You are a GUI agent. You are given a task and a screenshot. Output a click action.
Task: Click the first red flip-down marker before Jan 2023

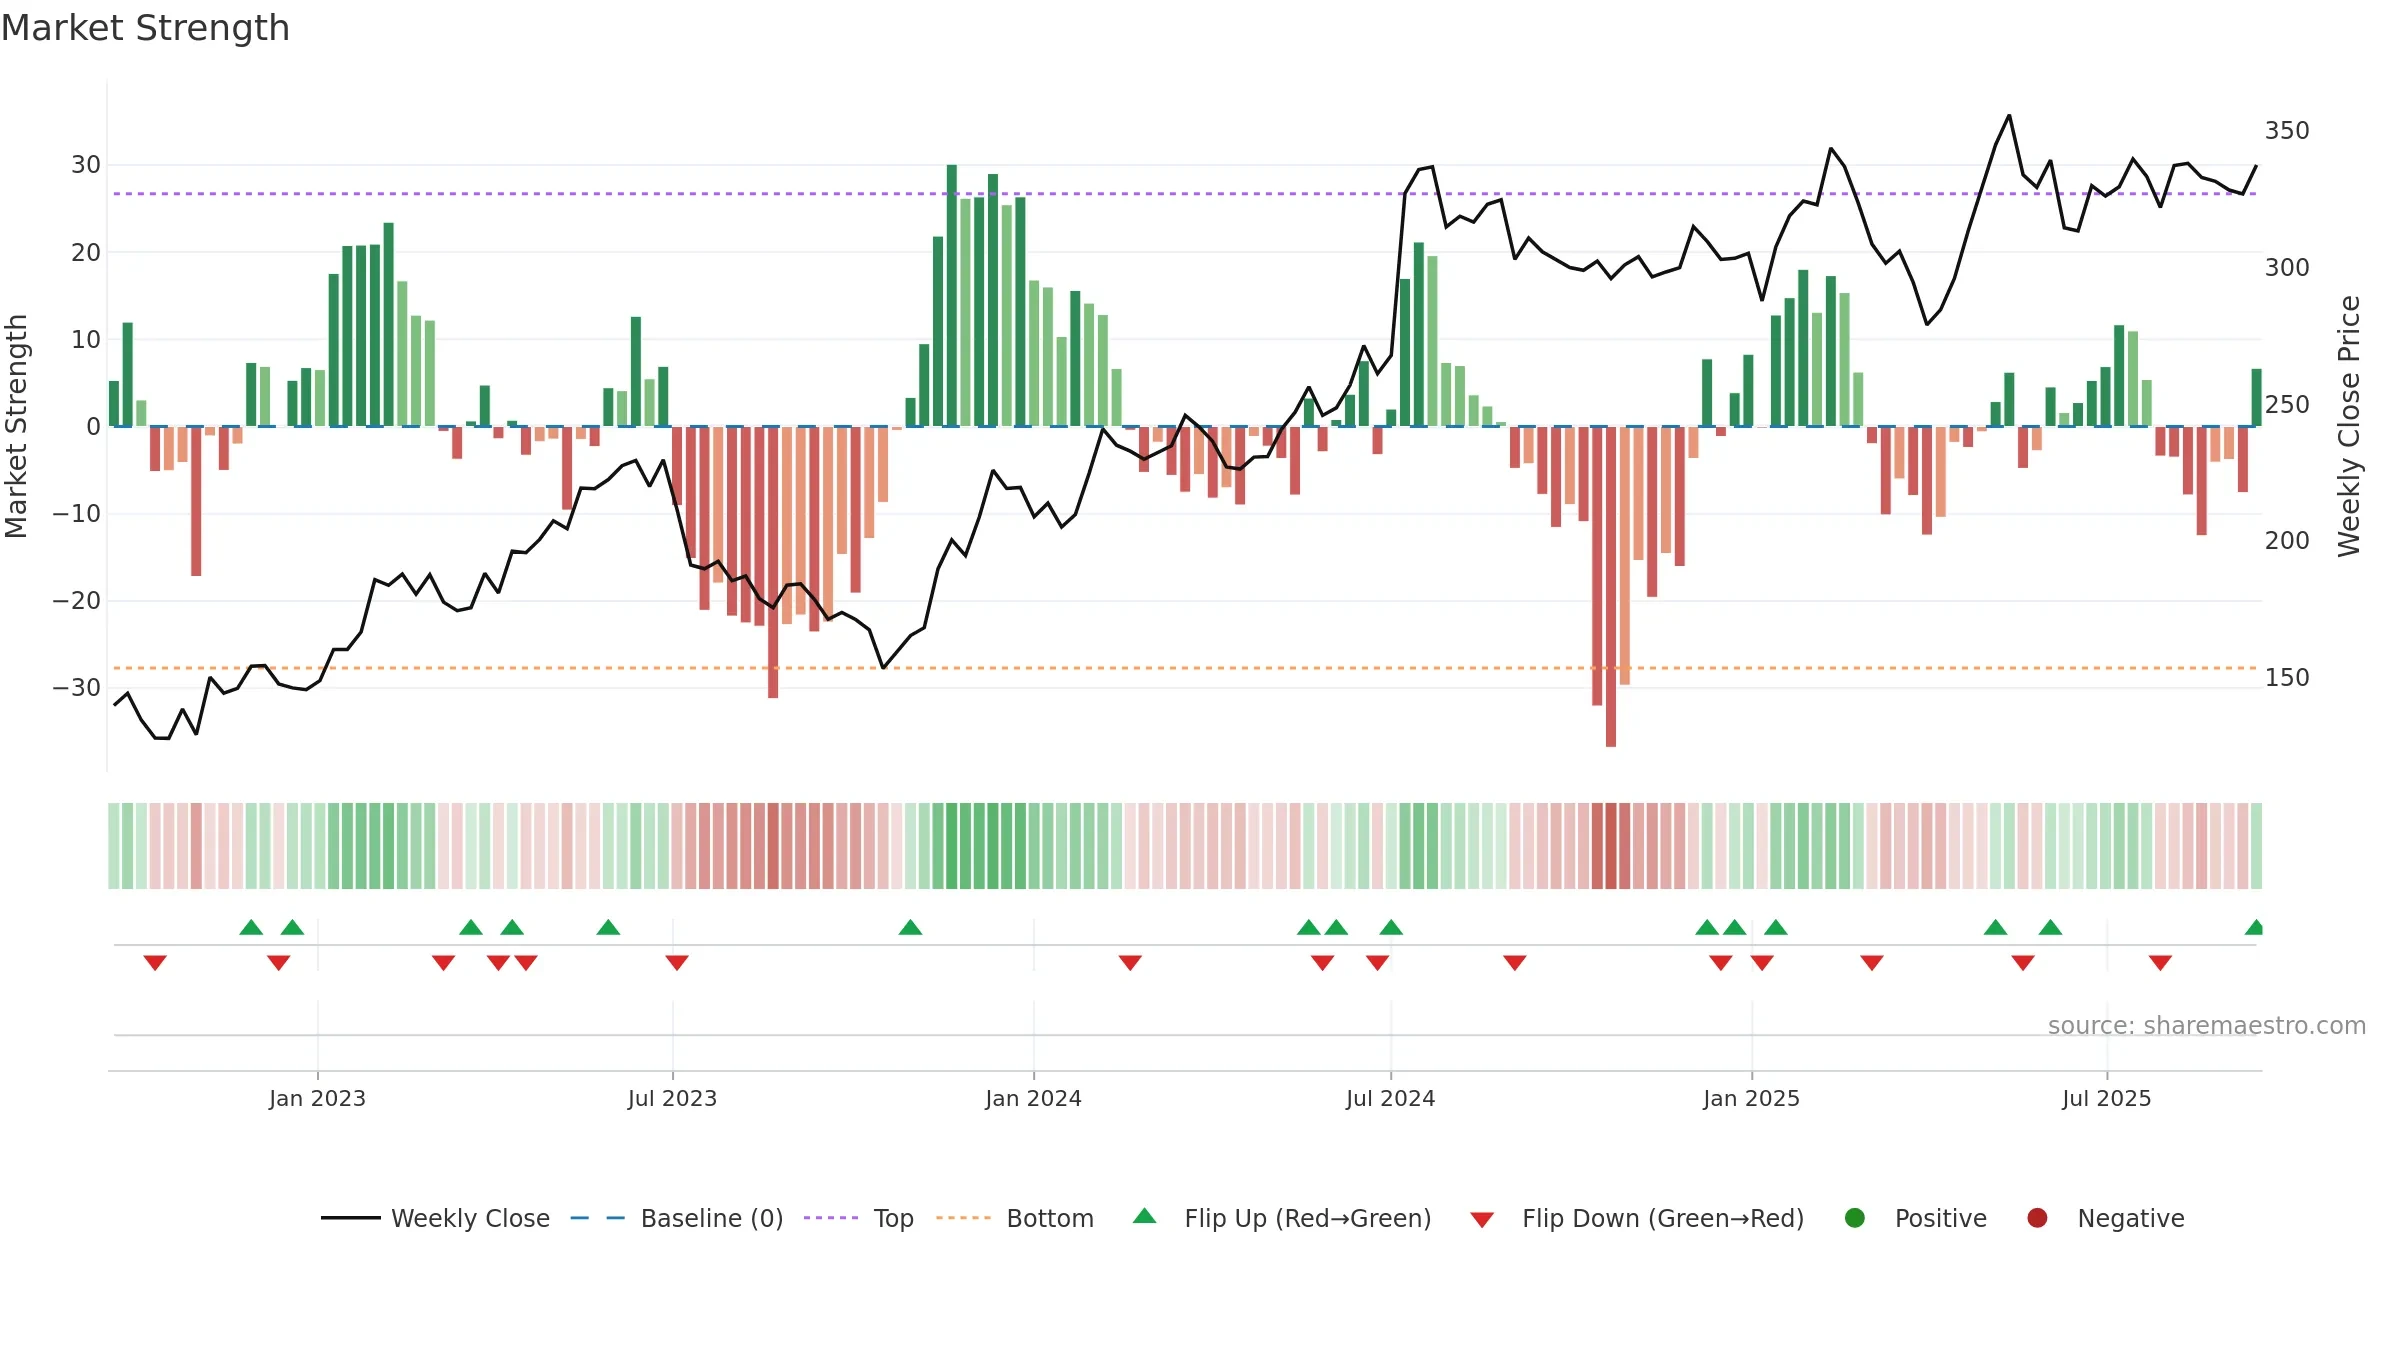coord(155,962)
